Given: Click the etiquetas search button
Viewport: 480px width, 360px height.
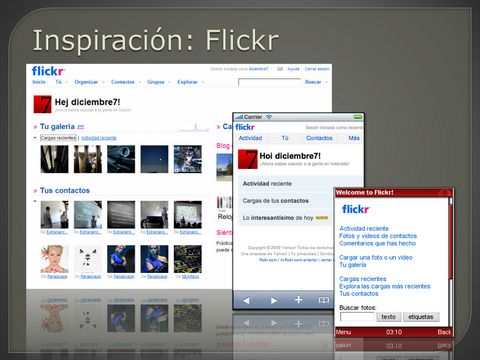Looking at the screenshot, I should (421, 317).
